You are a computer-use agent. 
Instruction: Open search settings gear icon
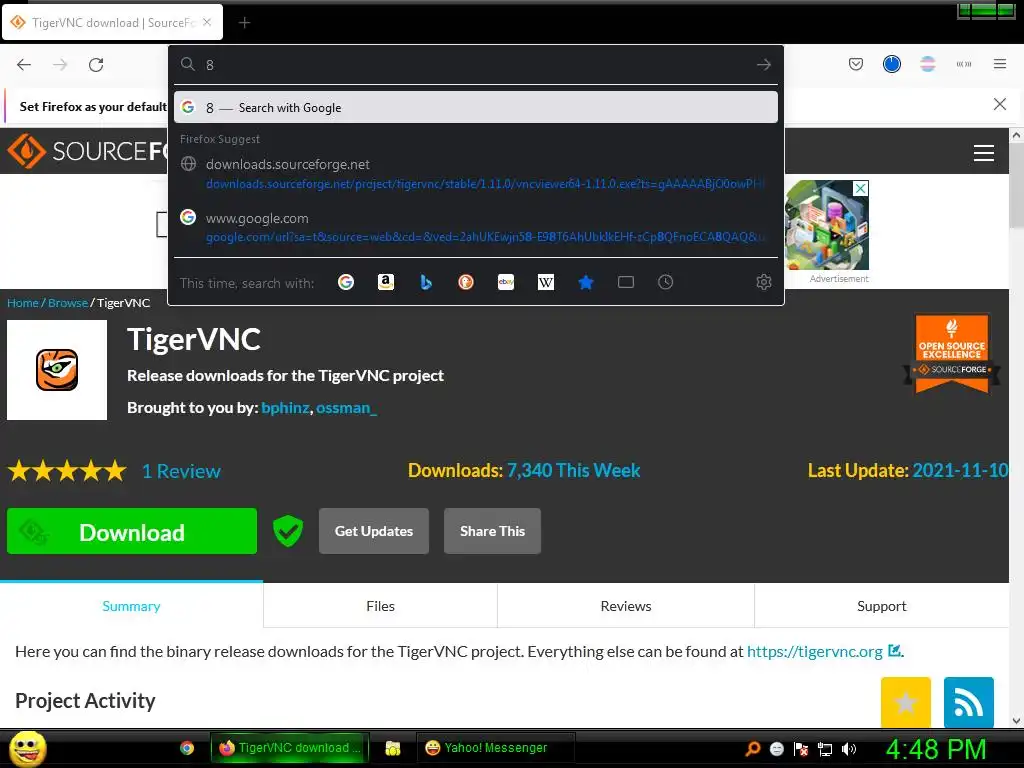point(763,282)
